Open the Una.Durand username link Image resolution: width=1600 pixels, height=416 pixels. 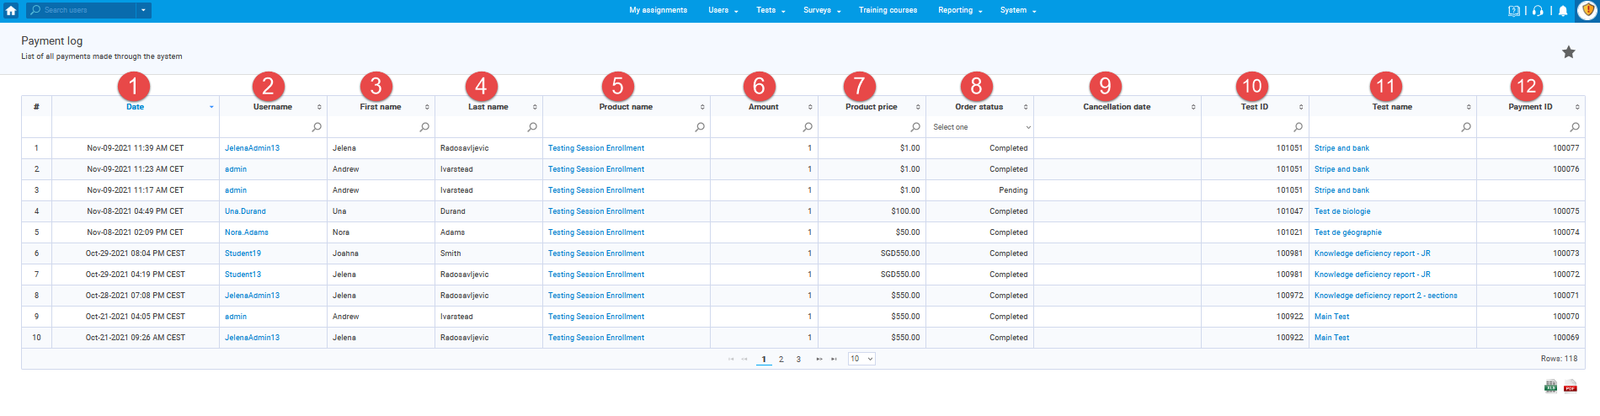(245, 211)
